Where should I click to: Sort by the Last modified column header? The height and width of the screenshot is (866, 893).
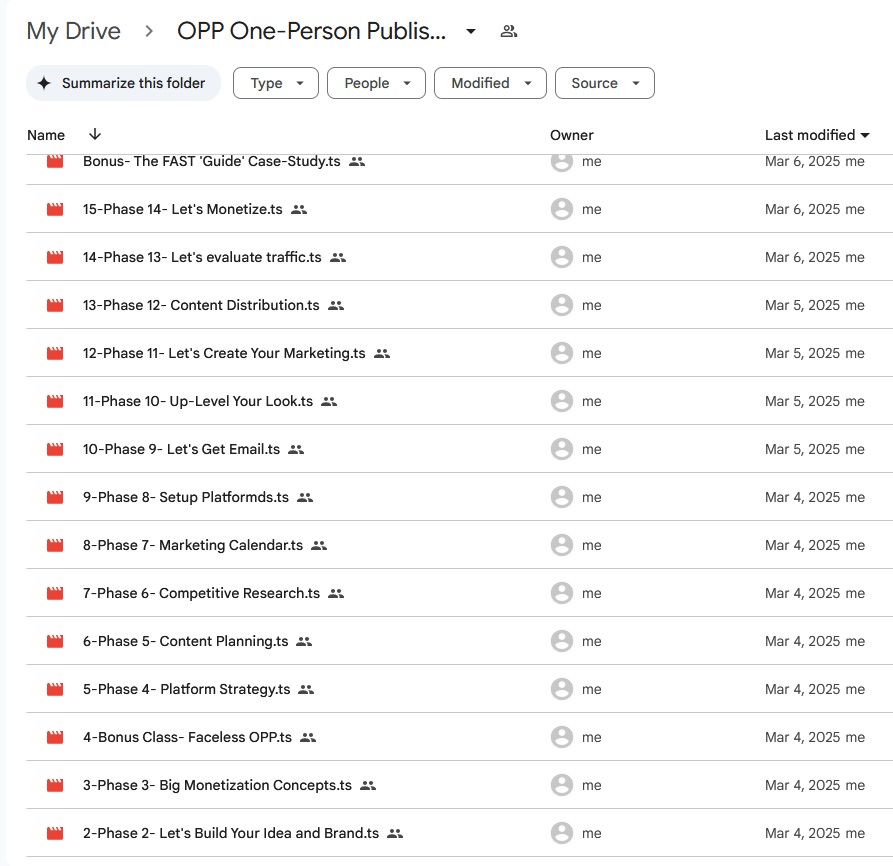810,135
